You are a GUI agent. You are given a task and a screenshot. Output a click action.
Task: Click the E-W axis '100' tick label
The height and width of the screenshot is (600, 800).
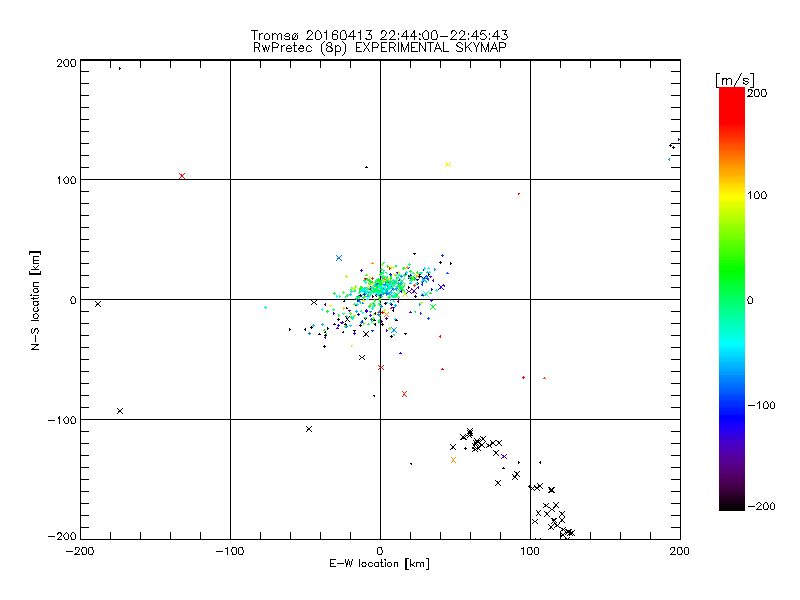pos(530,551)
